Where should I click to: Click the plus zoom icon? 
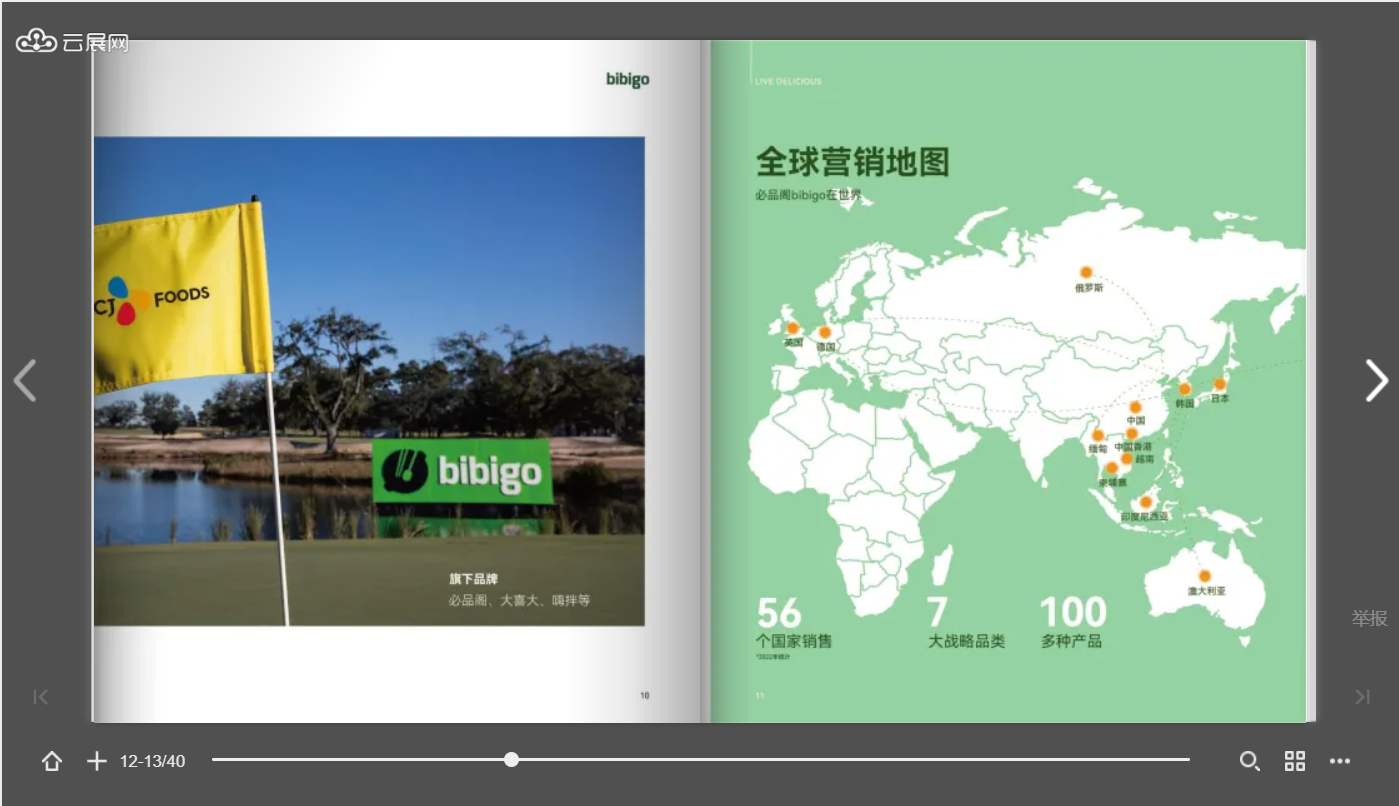tap(96, 761)
